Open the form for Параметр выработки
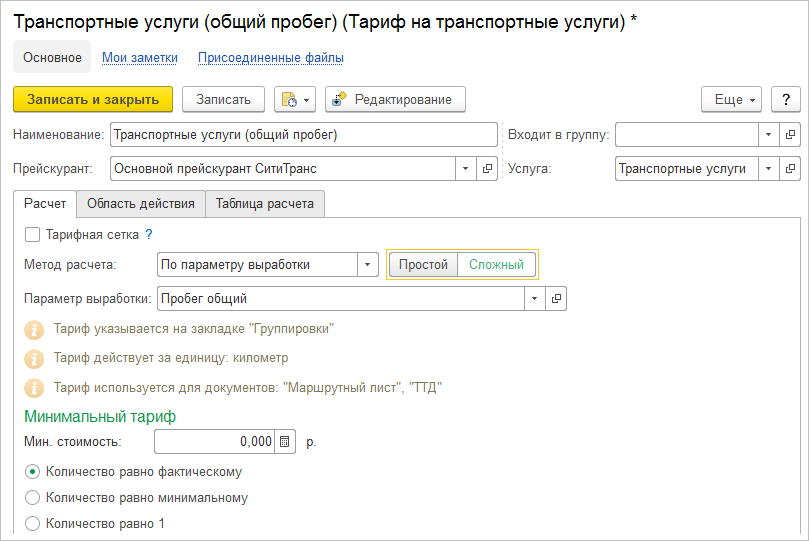Screen dimensions: 809x541 click(557, 298)
